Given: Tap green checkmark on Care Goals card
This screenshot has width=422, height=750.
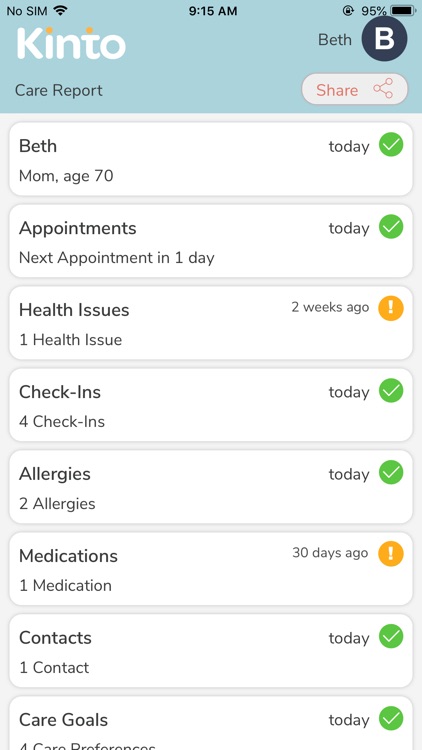Looking at the screenshot, I should pyautogui.click(x=391, y=718).
